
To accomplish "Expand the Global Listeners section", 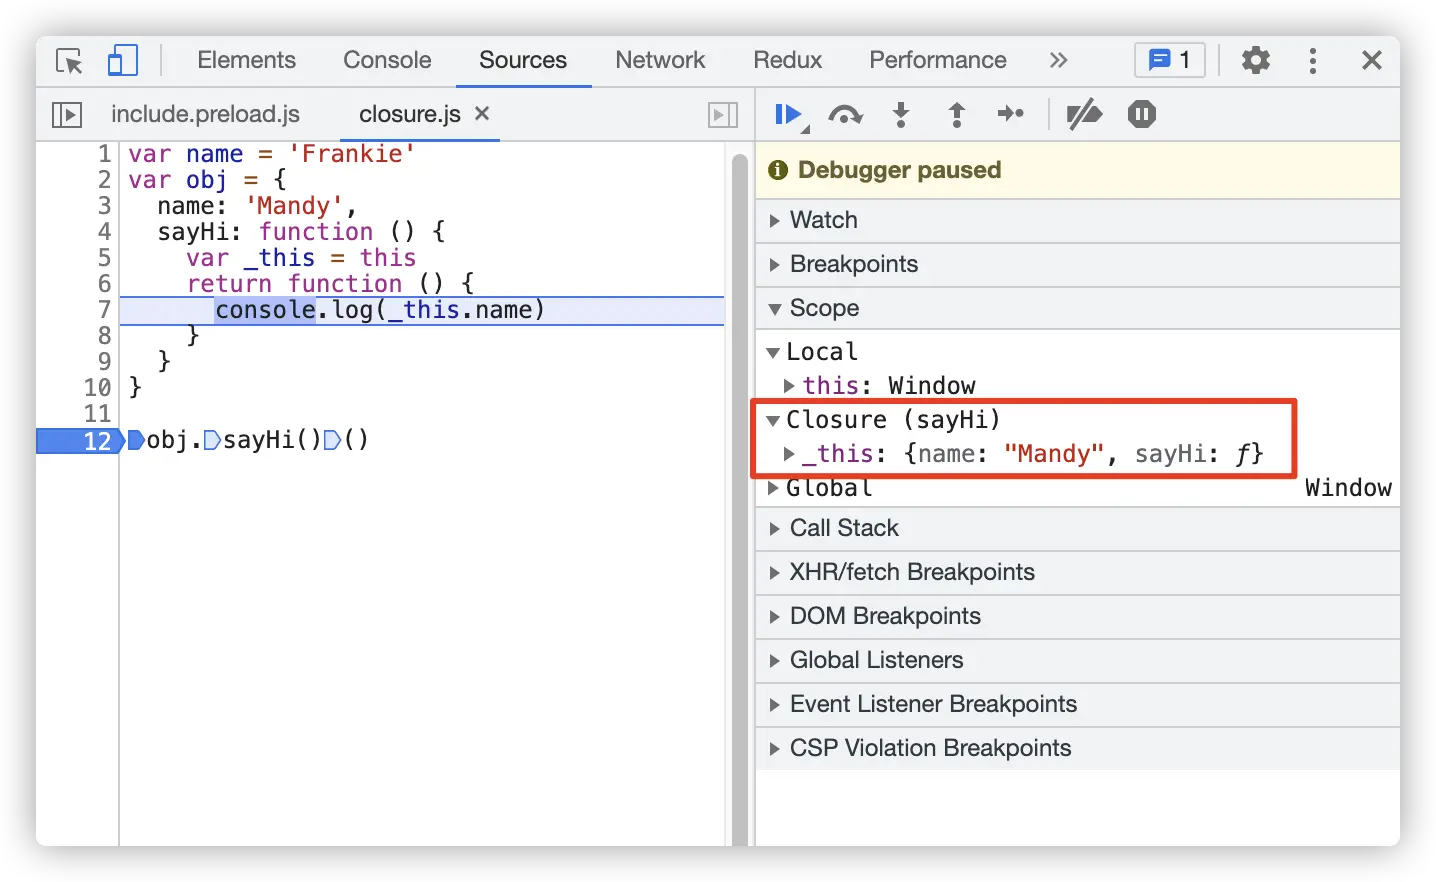I will [x=1078, y=660].
